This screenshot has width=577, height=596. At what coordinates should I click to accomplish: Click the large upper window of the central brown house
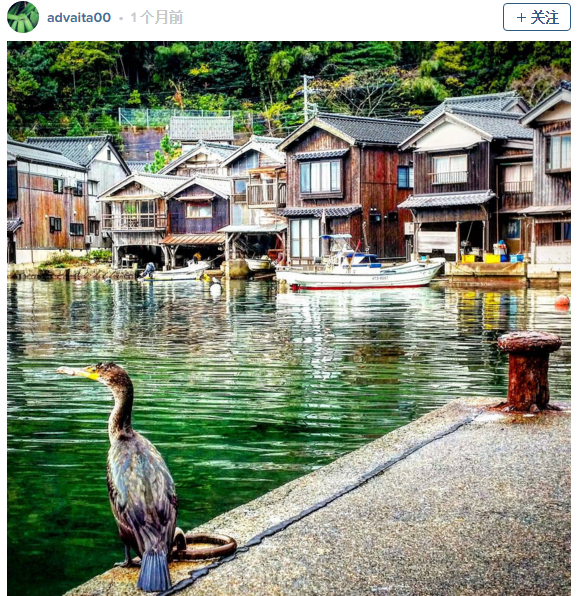320,177
